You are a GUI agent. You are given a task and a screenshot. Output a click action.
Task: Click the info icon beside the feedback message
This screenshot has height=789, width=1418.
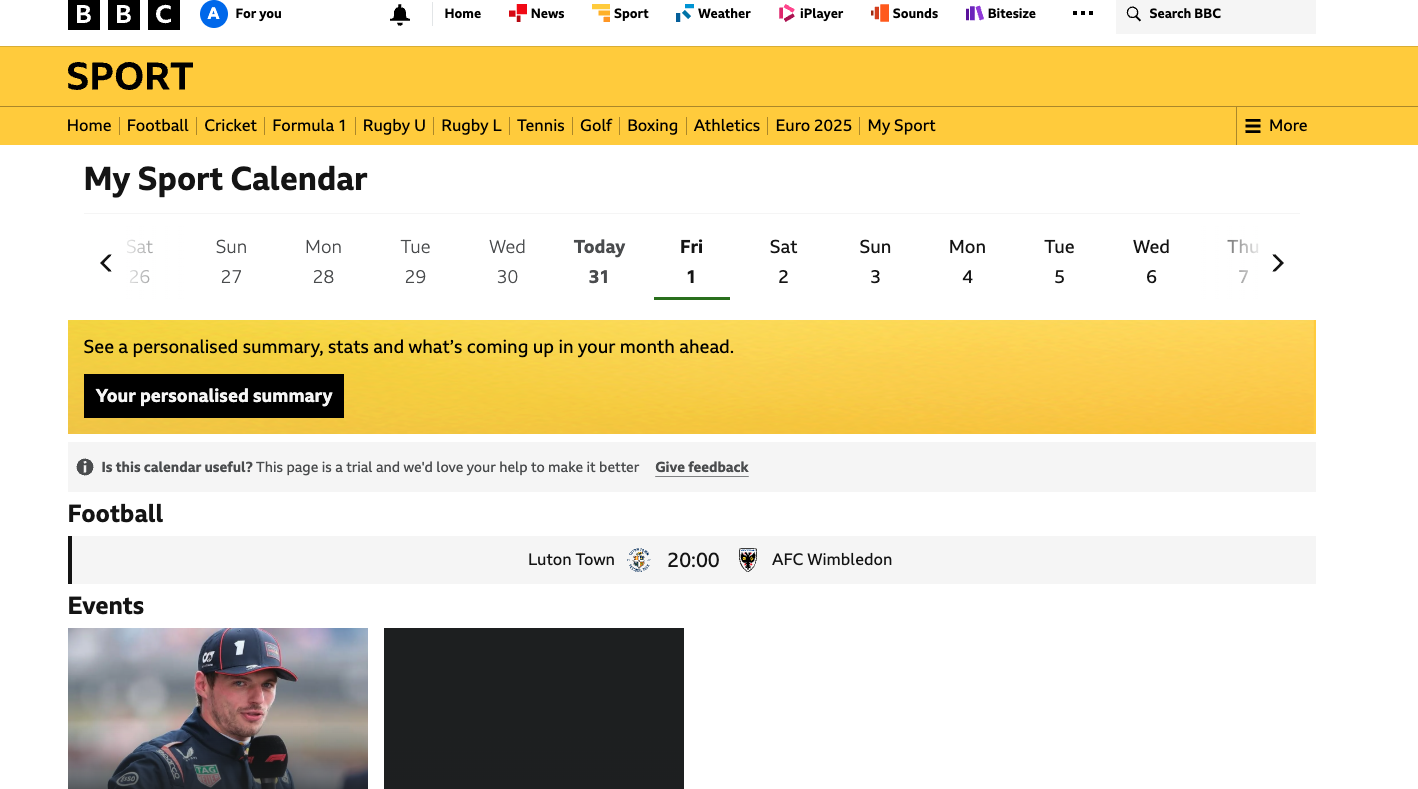pos(86,467)
